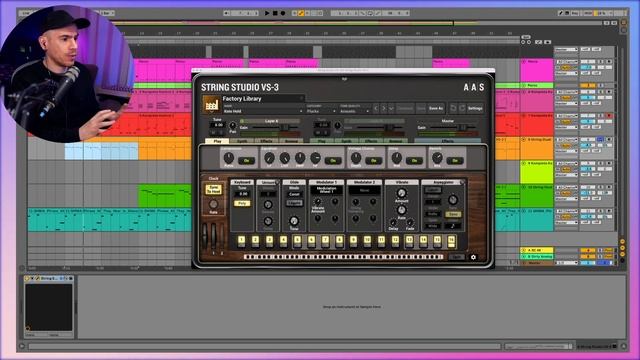
Task: Go to the previous preset arrow
Action: tap(376, 108)
